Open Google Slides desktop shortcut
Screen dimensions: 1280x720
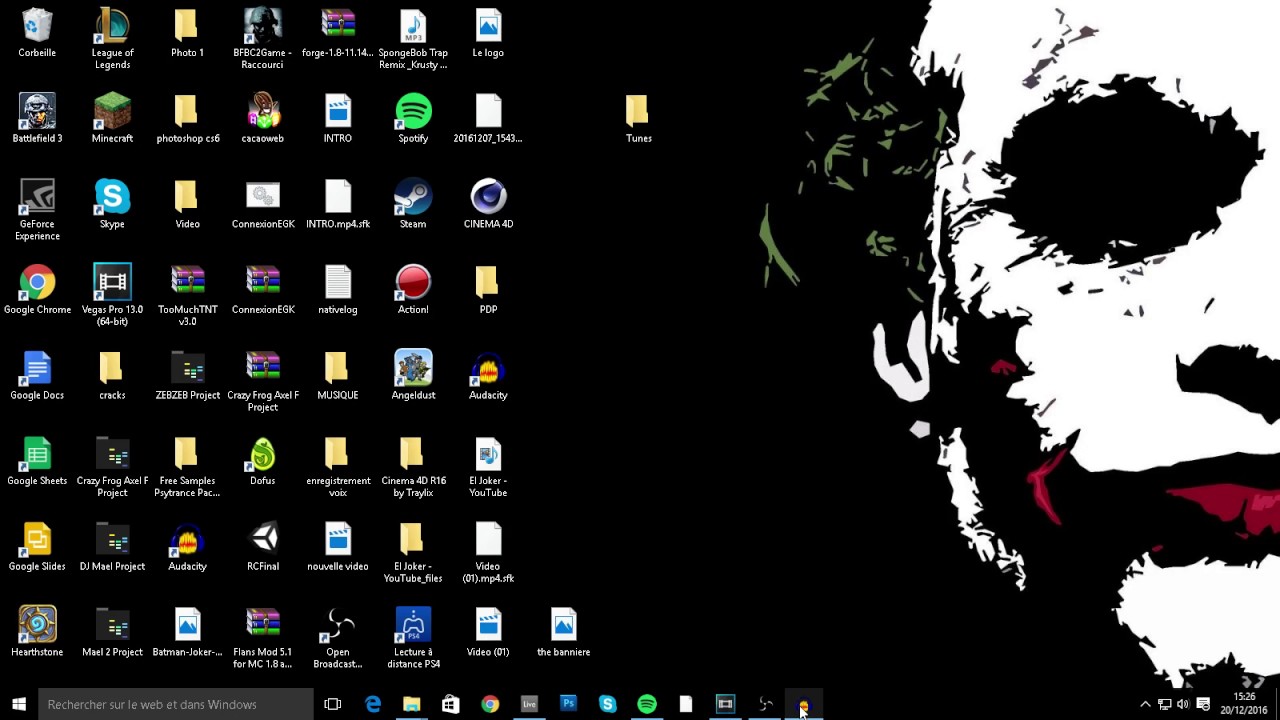click(x=37, y=547)
